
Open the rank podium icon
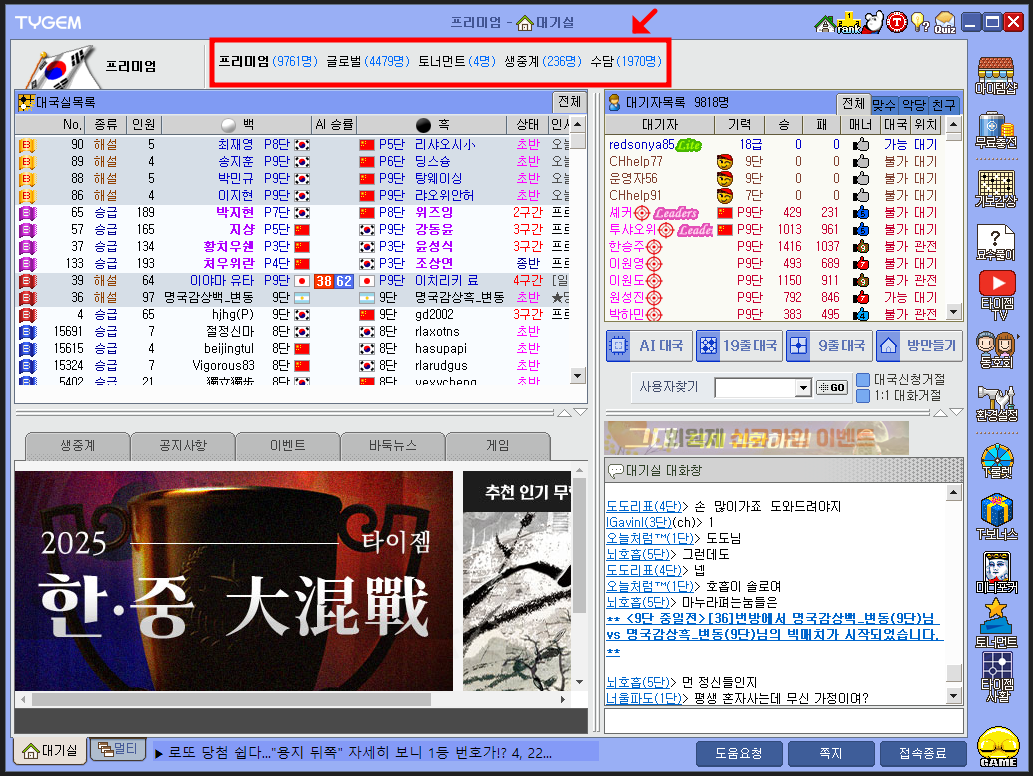point(849,23)
